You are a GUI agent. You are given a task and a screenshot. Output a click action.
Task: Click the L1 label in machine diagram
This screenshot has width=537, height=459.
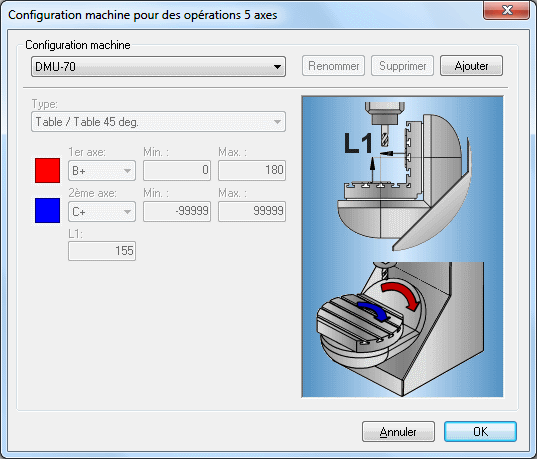[358, 143]
